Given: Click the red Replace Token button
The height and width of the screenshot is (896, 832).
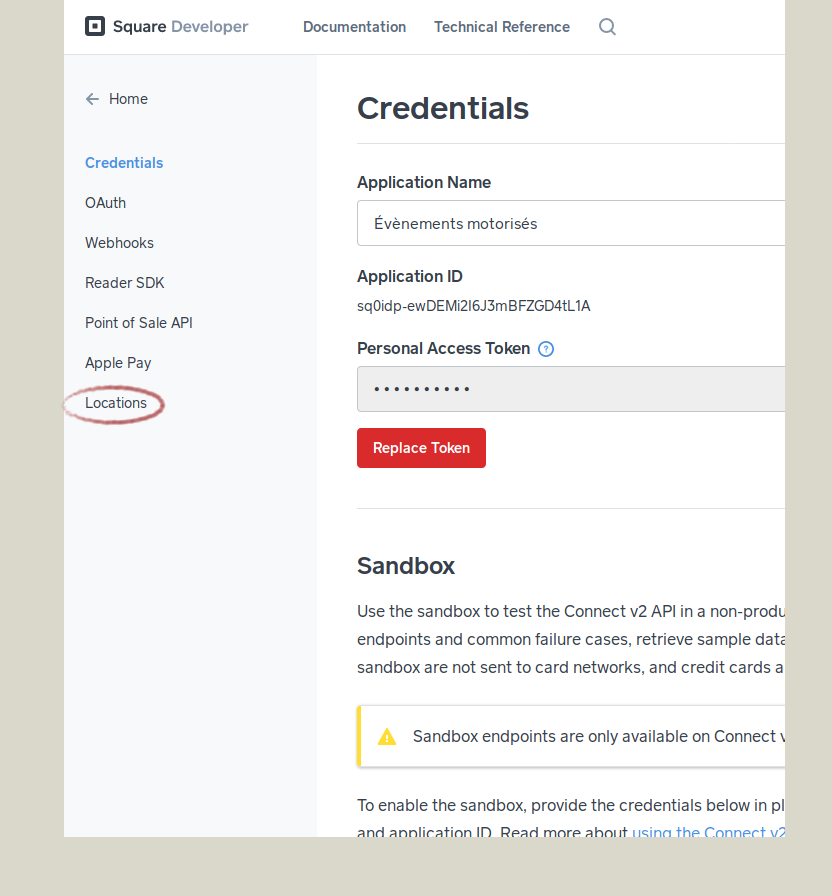Looking at the screenshot, I should (x=421, y=448).
